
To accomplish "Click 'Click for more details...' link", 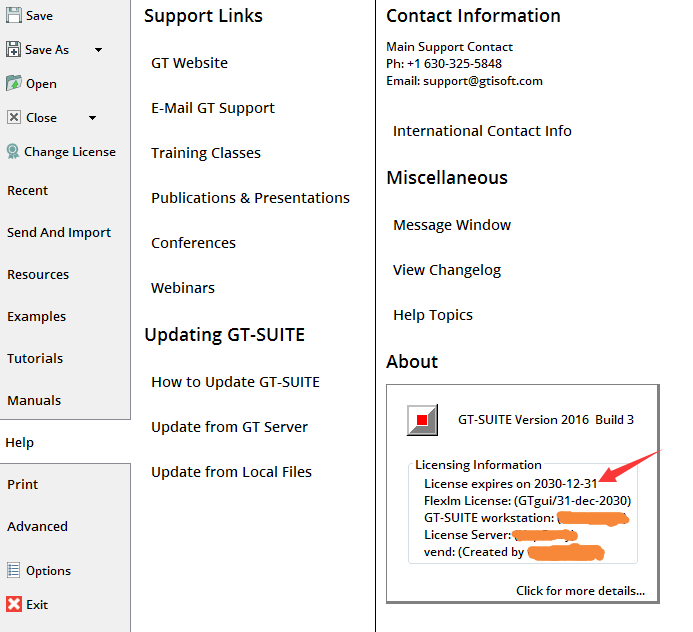I will [580, 591].
